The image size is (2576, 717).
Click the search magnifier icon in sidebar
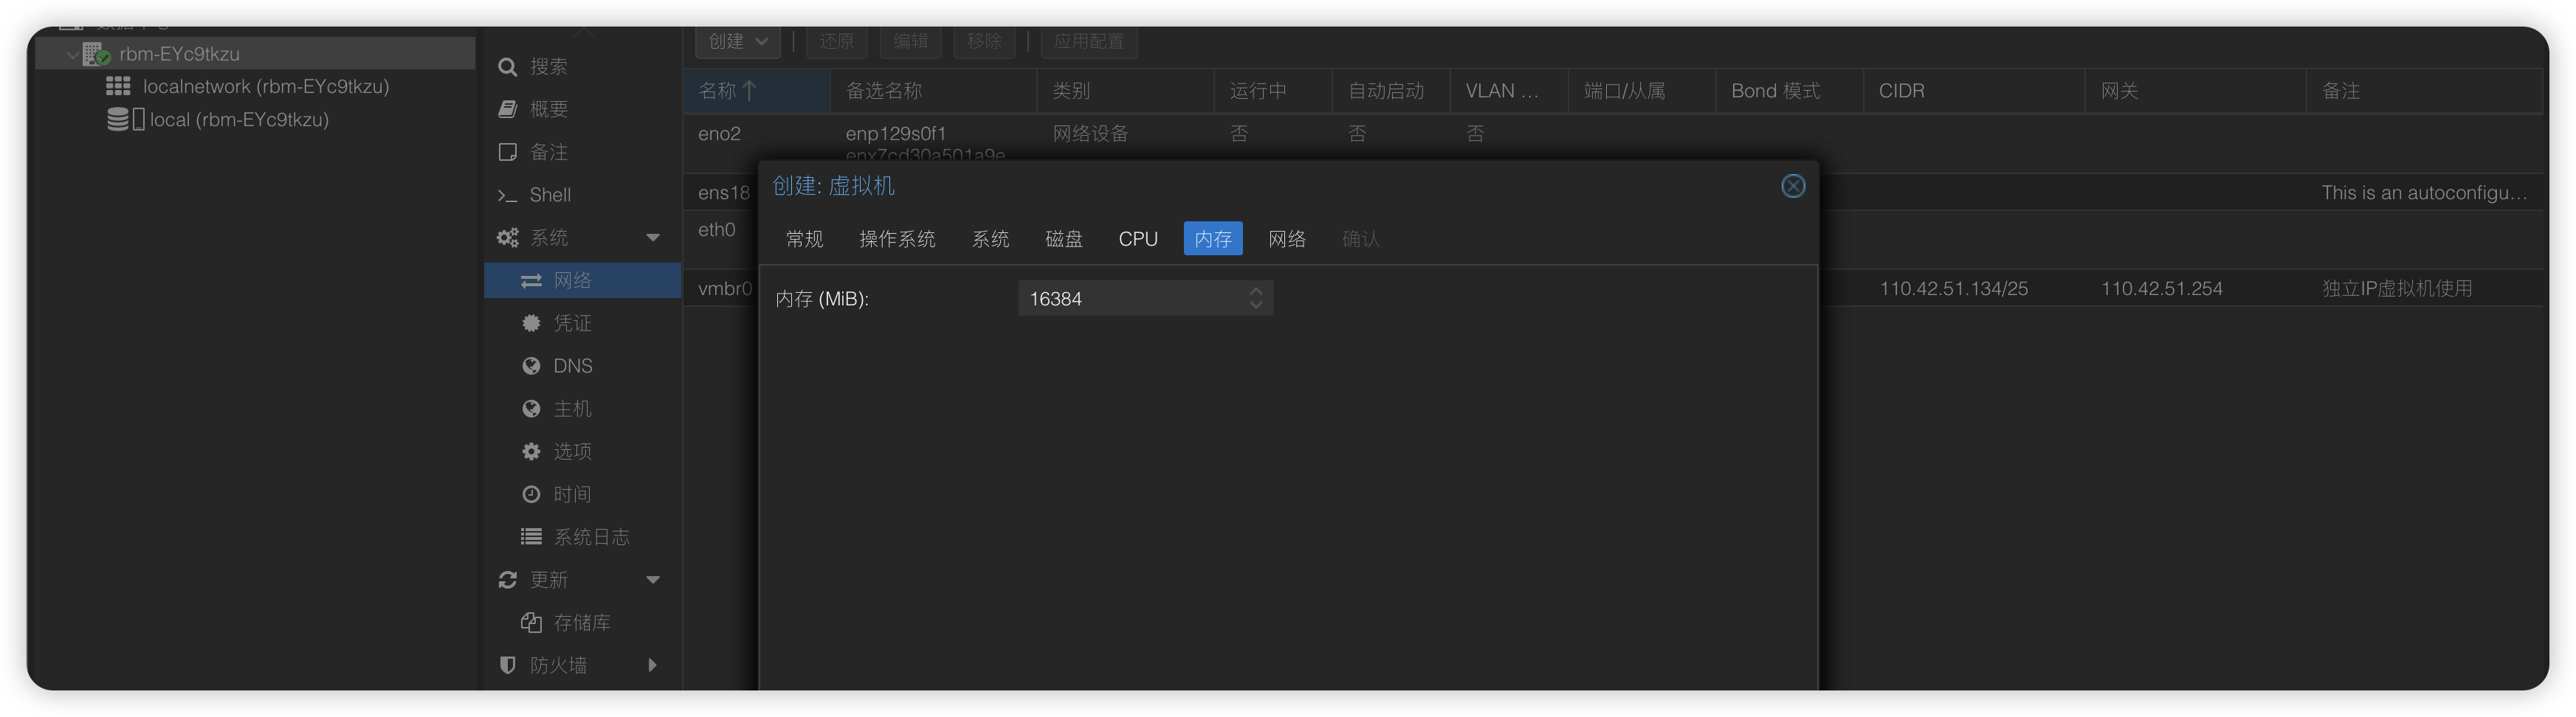[x=507, y=67]
